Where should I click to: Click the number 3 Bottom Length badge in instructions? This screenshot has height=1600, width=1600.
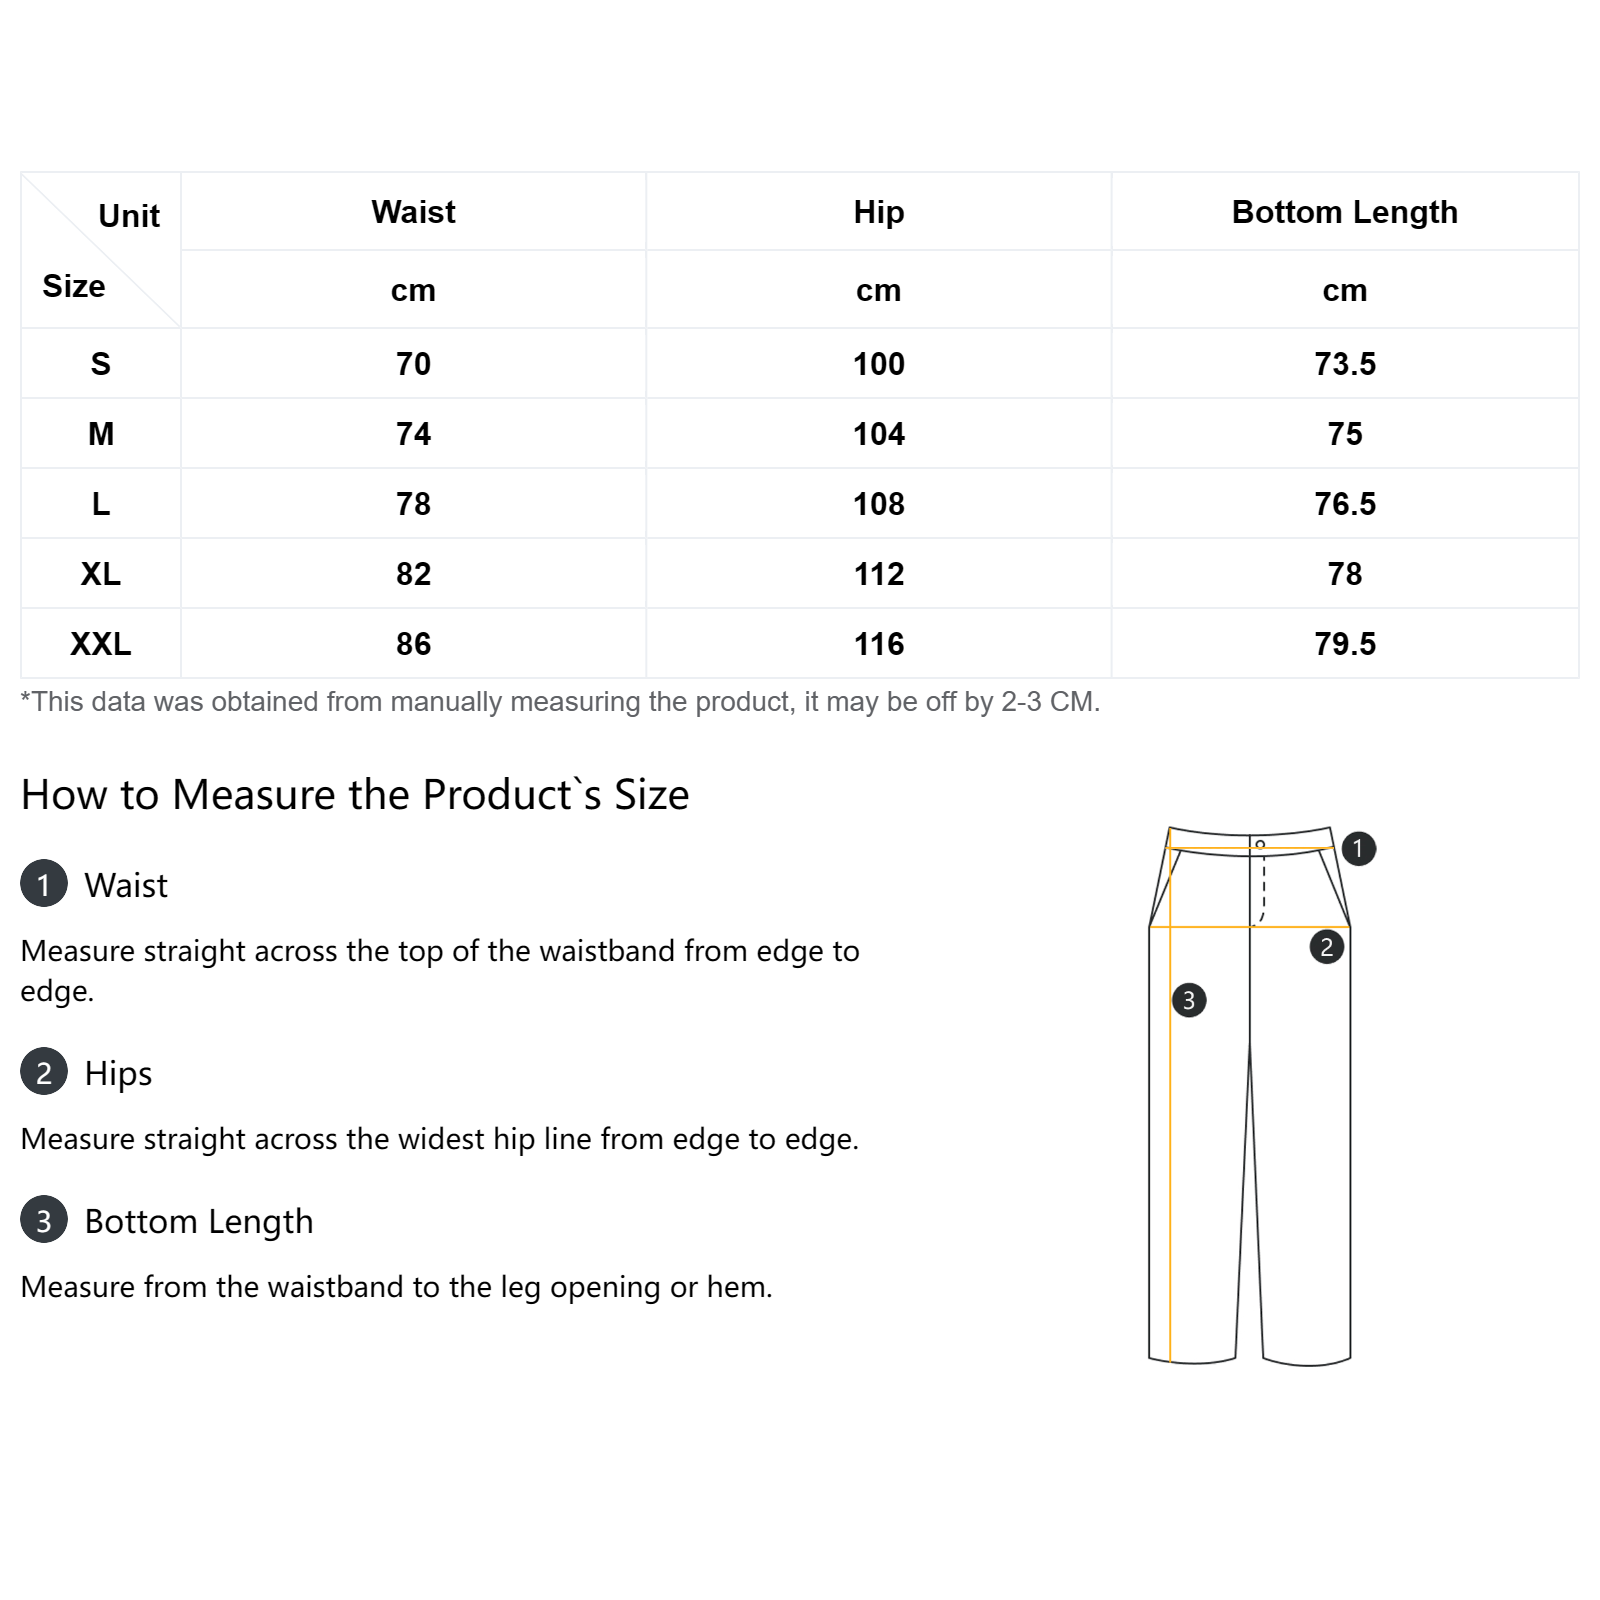[44, 1220]
